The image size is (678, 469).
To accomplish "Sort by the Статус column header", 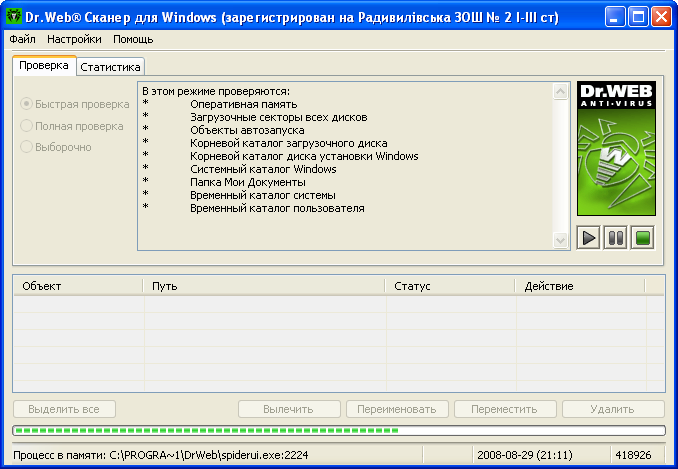I will [450, 286].
